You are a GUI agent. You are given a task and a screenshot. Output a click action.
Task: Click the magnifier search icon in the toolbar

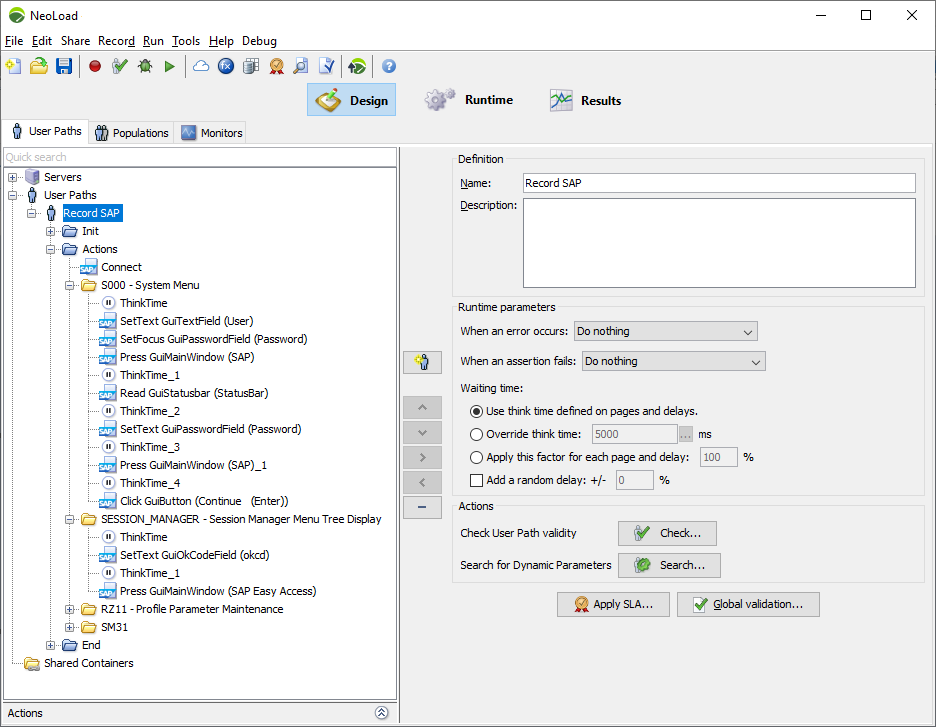tap(301, 66)
